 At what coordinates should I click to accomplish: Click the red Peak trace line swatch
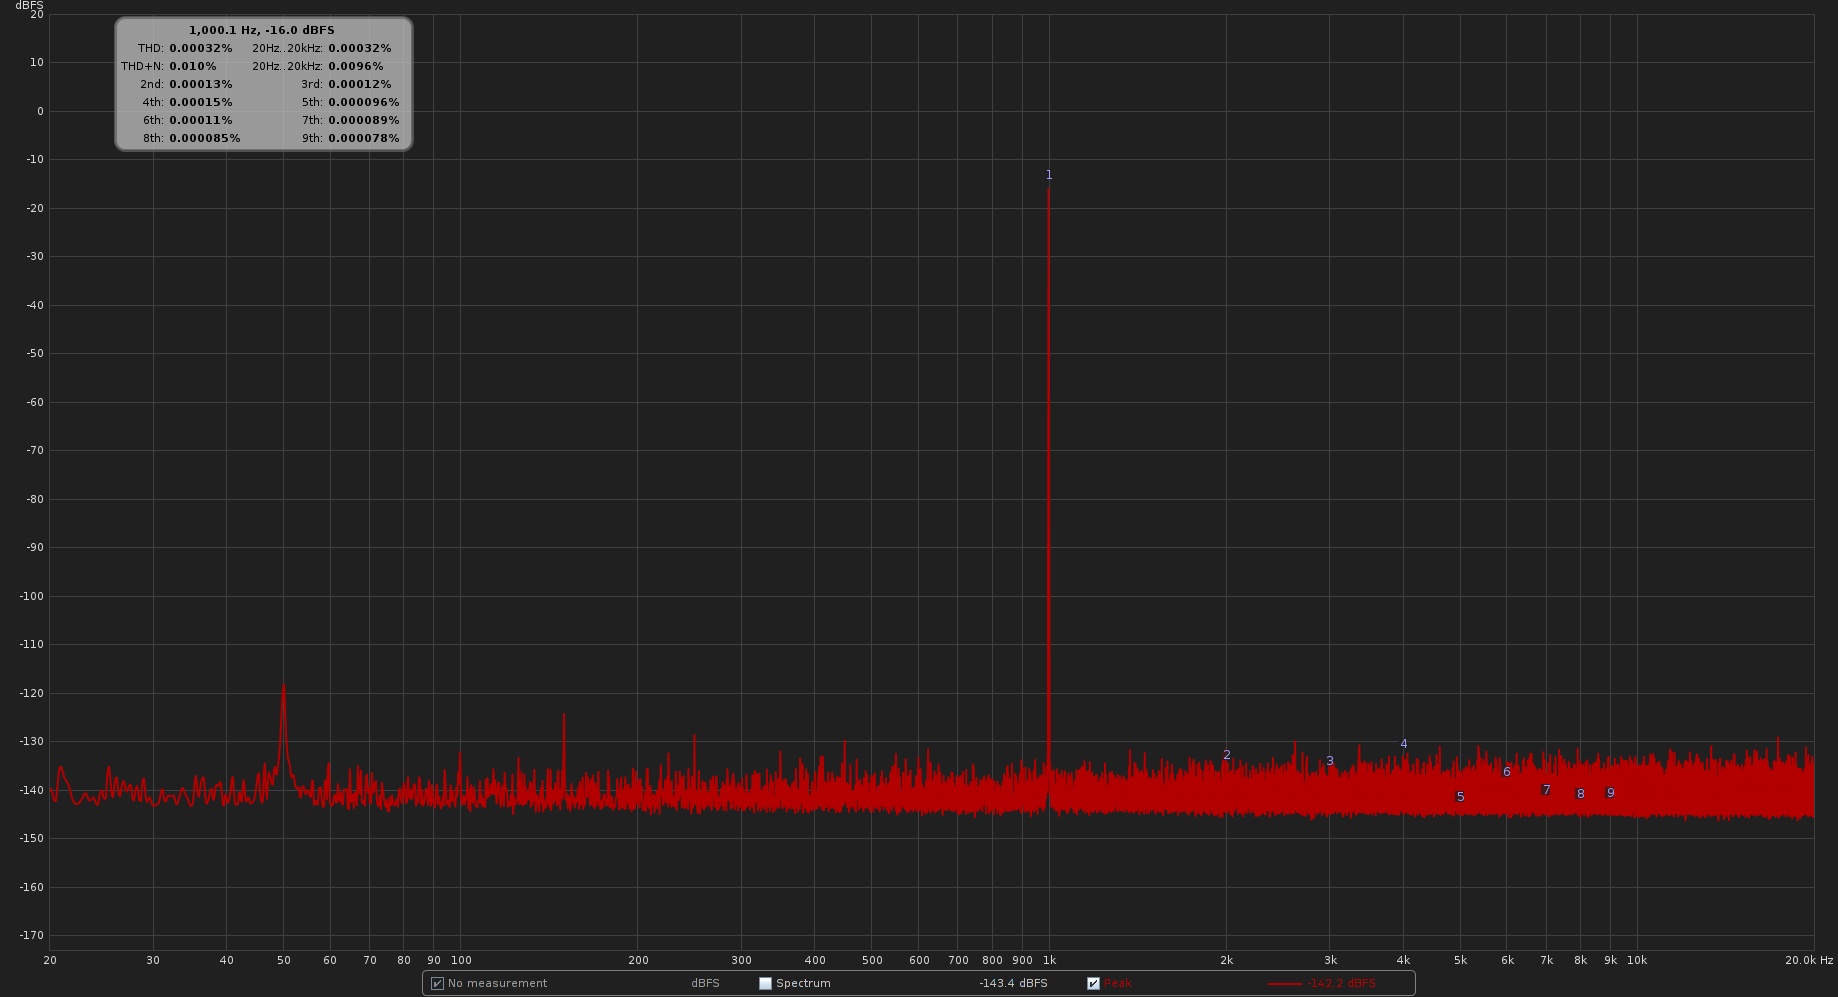coord(1284,984)
